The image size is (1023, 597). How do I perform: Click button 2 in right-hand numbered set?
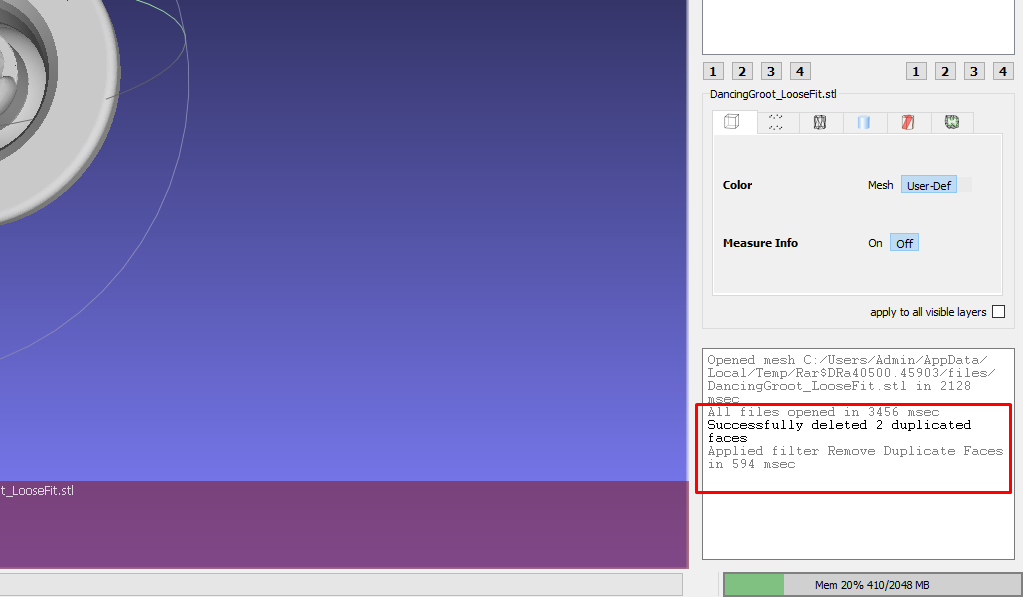point(945,71)
